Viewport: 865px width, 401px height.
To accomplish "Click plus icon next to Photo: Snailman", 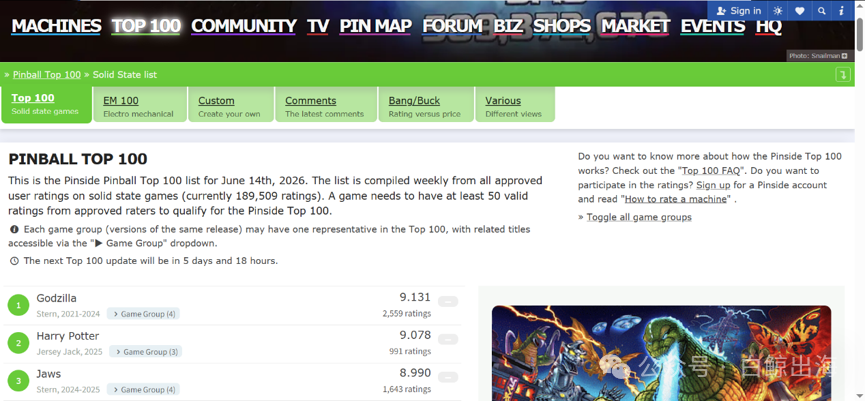I will [x=845, y=56].
